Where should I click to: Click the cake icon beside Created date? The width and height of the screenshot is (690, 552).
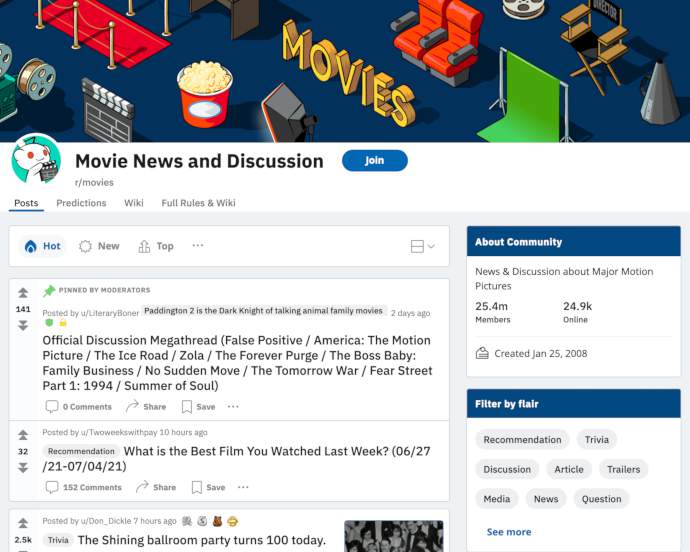[x=482, y=353]
